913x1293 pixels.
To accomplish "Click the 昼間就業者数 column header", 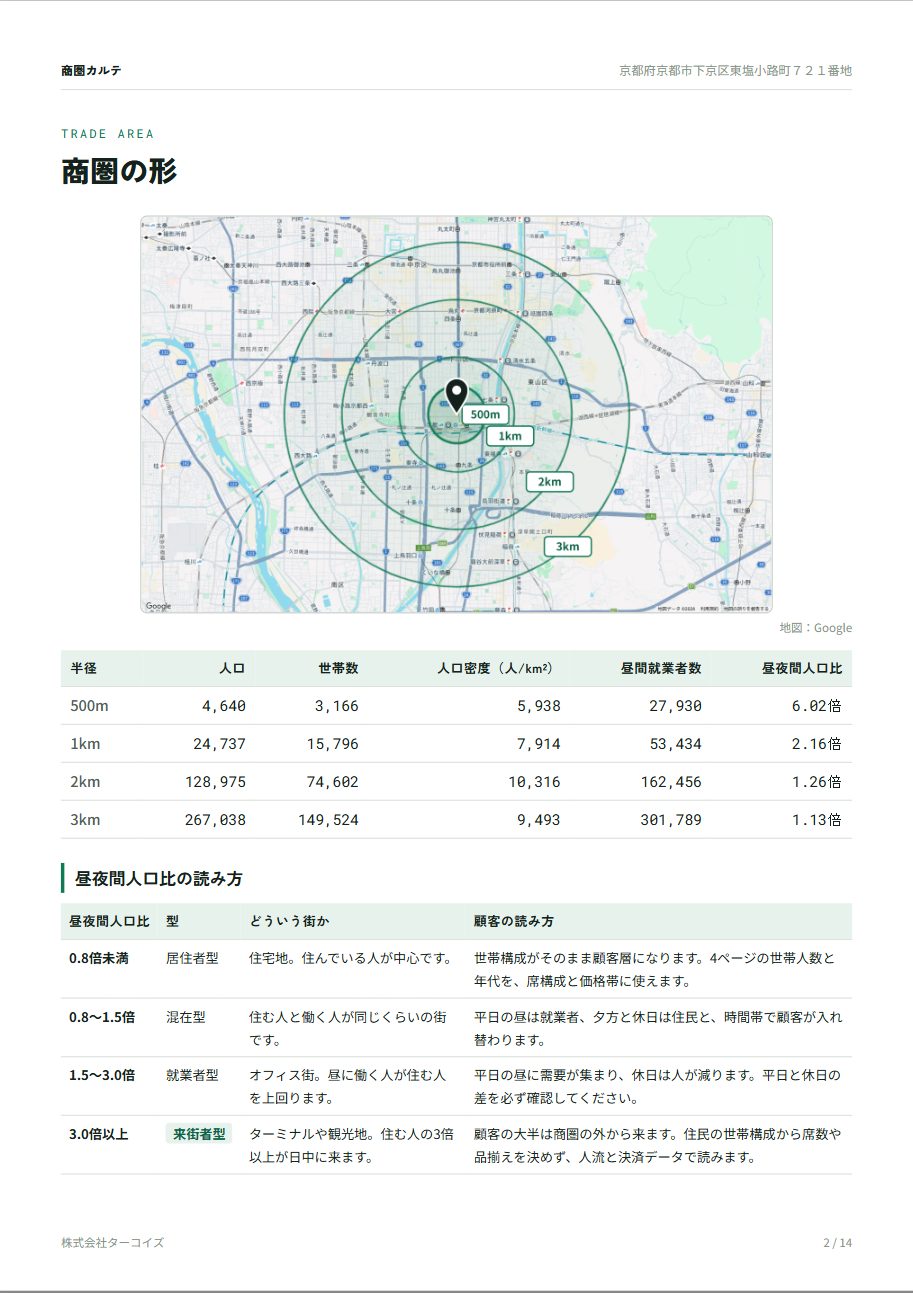I will pyautogui.click(x=661, y=668).
